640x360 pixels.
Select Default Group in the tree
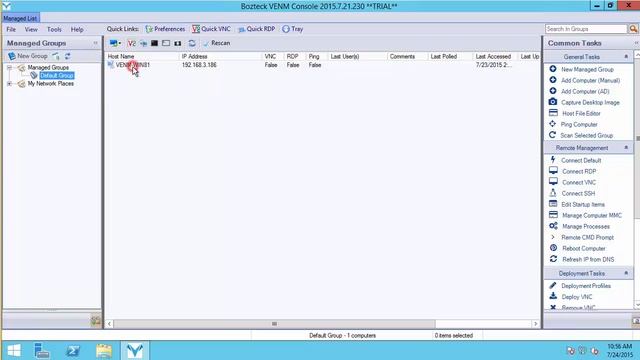(57, 76)
